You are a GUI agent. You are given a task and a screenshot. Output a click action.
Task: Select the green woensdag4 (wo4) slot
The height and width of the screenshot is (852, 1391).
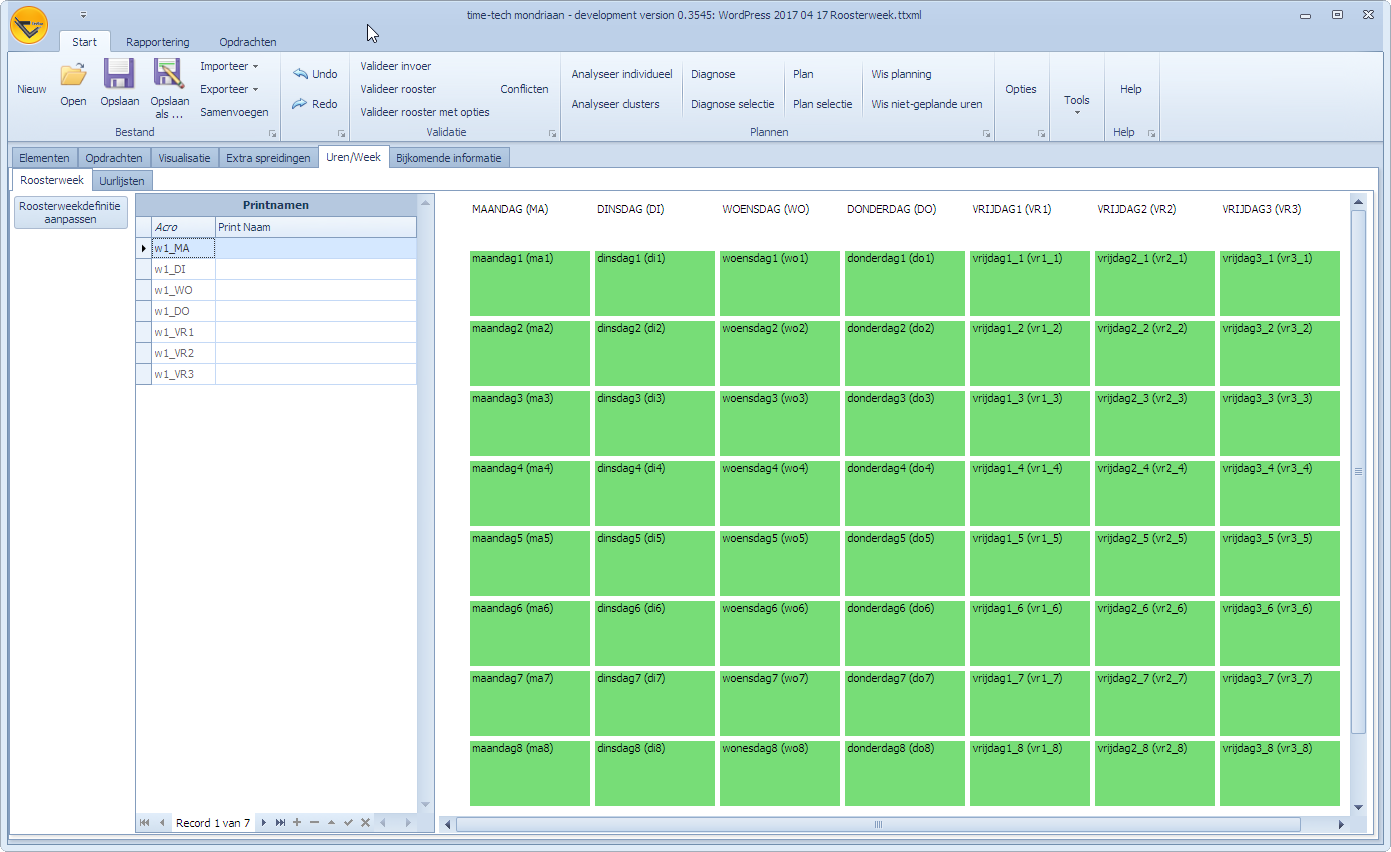780,493
